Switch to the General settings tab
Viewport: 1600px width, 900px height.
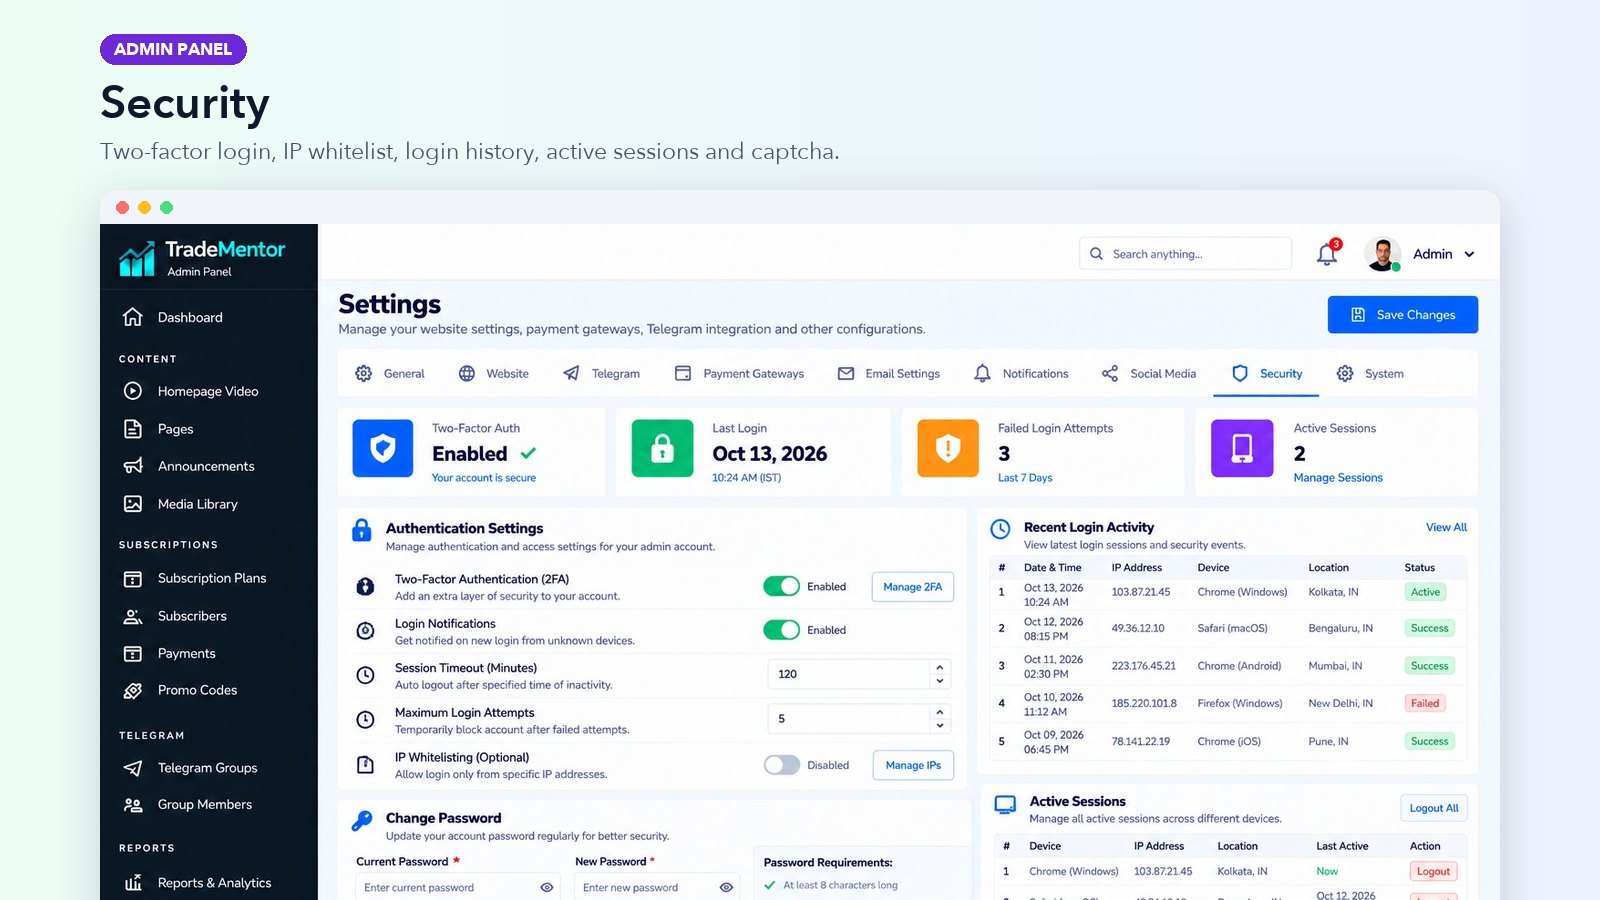[x=390, y=373]
